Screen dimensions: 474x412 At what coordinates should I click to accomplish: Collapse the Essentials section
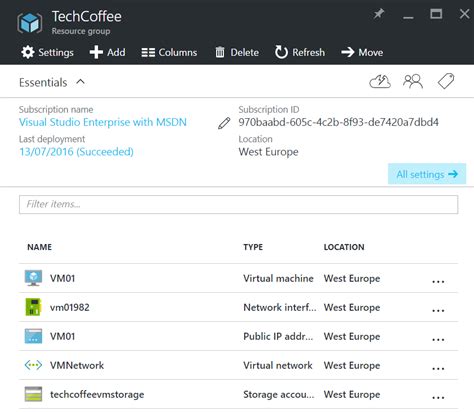click(52, 82)
